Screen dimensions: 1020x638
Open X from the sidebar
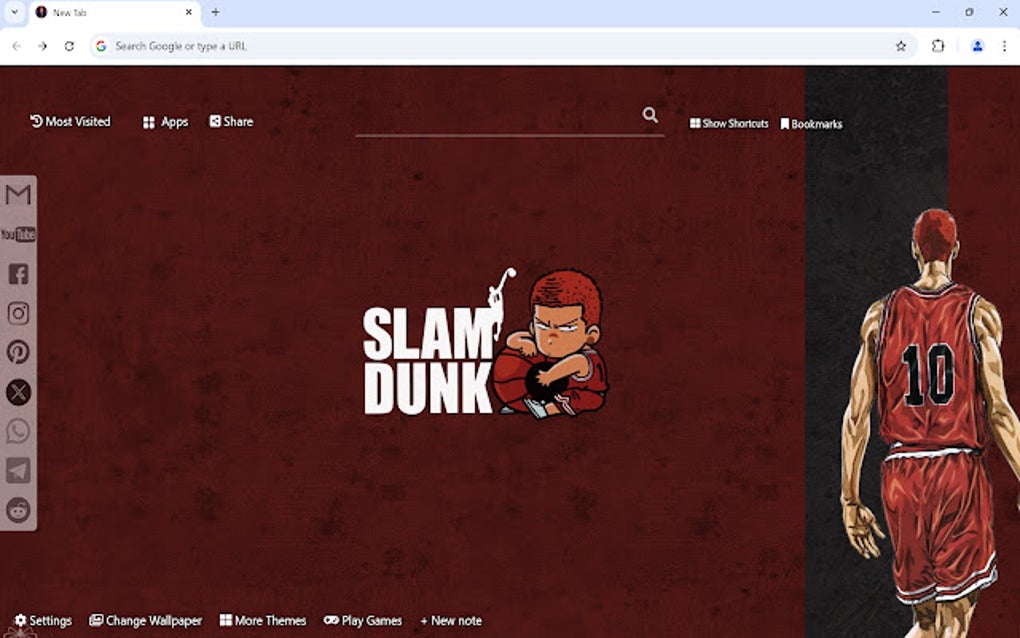(x=18, y=392)
